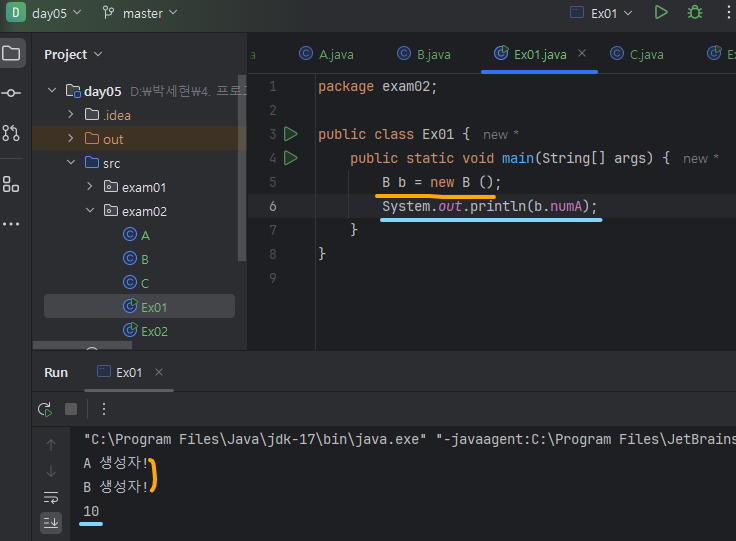This screenshot has height=541, width=736.
Task: Open more options in Run toolbar
Action: [103, 409]
